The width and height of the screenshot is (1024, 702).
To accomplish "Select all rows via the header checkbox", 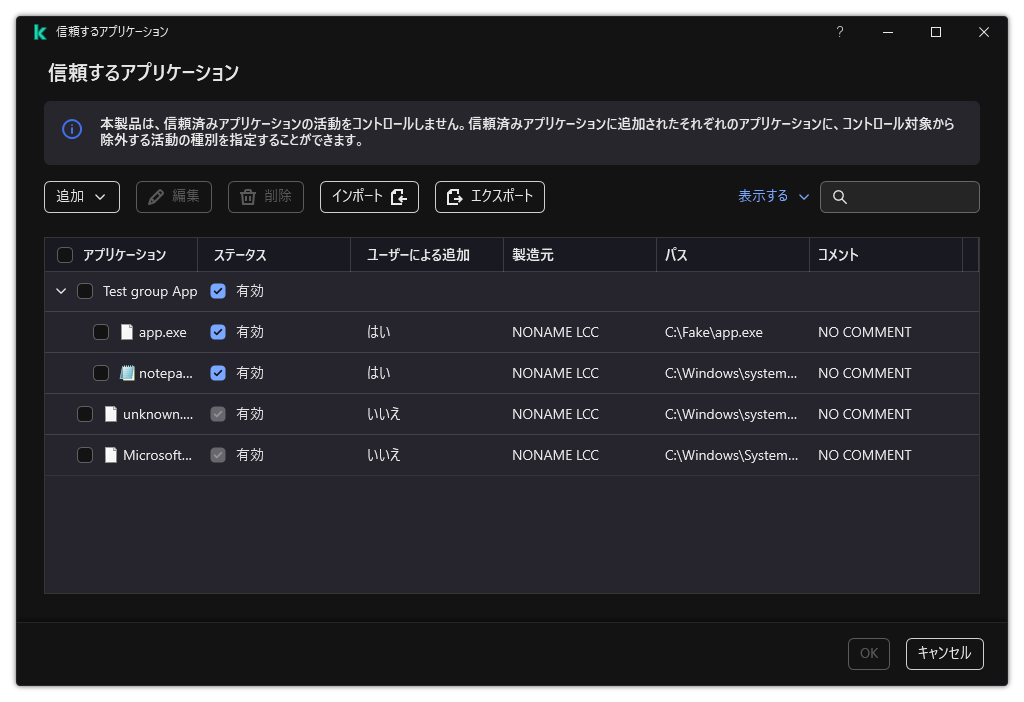I will pyautogui.click(x=64, y=254).
